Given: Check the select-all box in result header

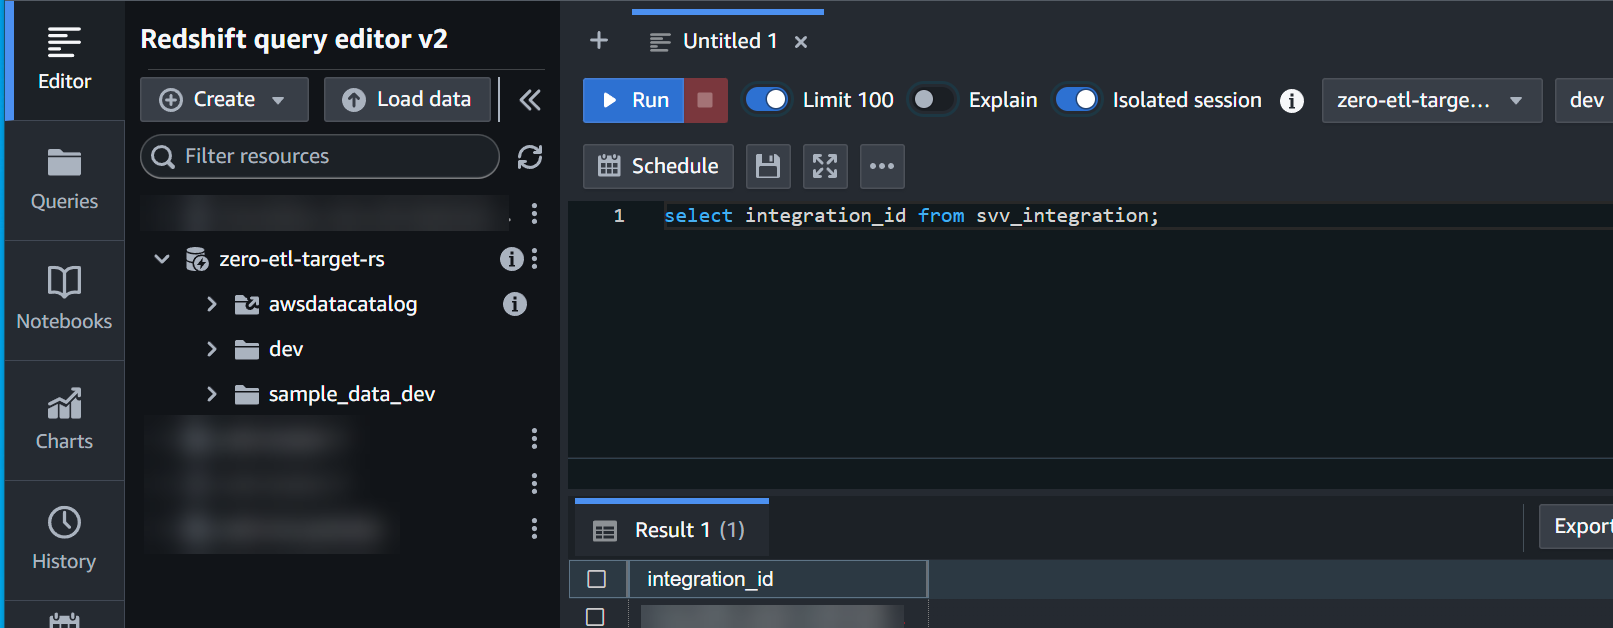Looking at the screenshot, I should pyautogui.click(x=597, y=579).
